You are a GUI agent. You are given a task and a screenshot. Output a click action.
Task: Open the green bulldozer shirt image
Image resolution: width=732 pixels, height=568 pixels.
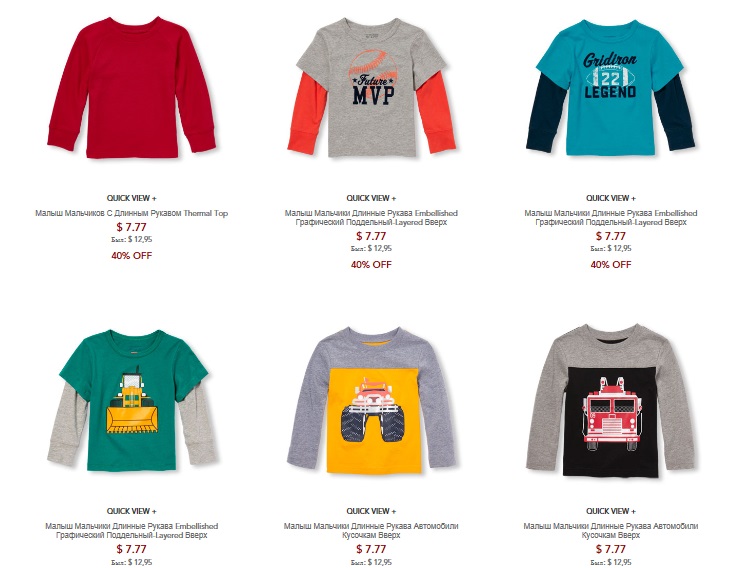click(132, 400)
